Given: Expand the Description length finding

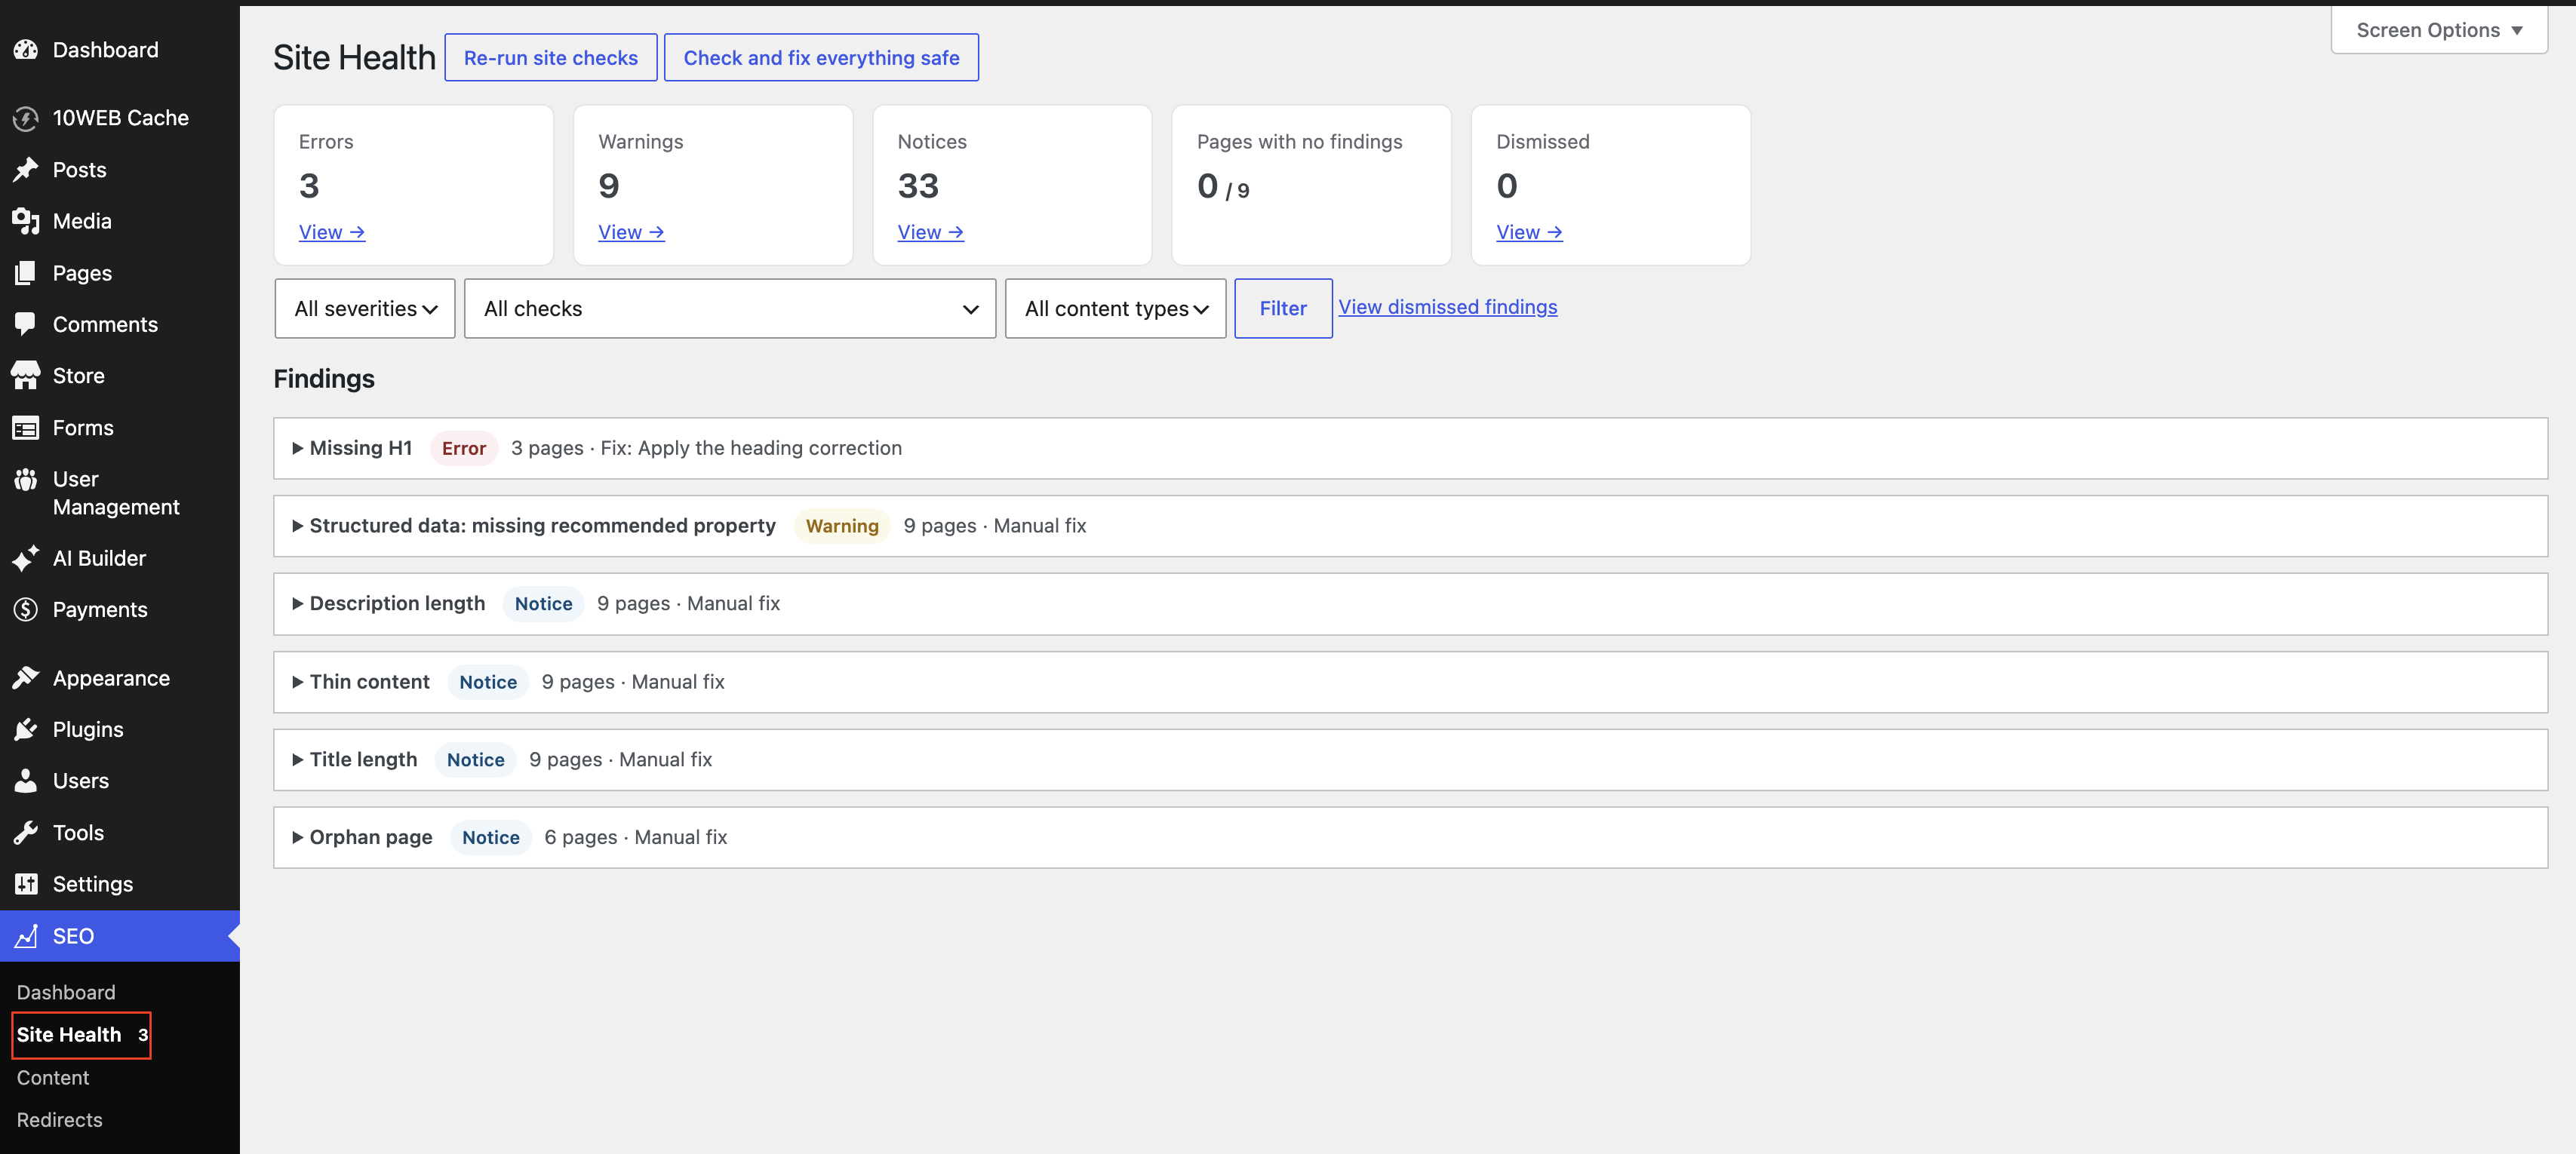Looking at the screenshot, I should 1410,604.
